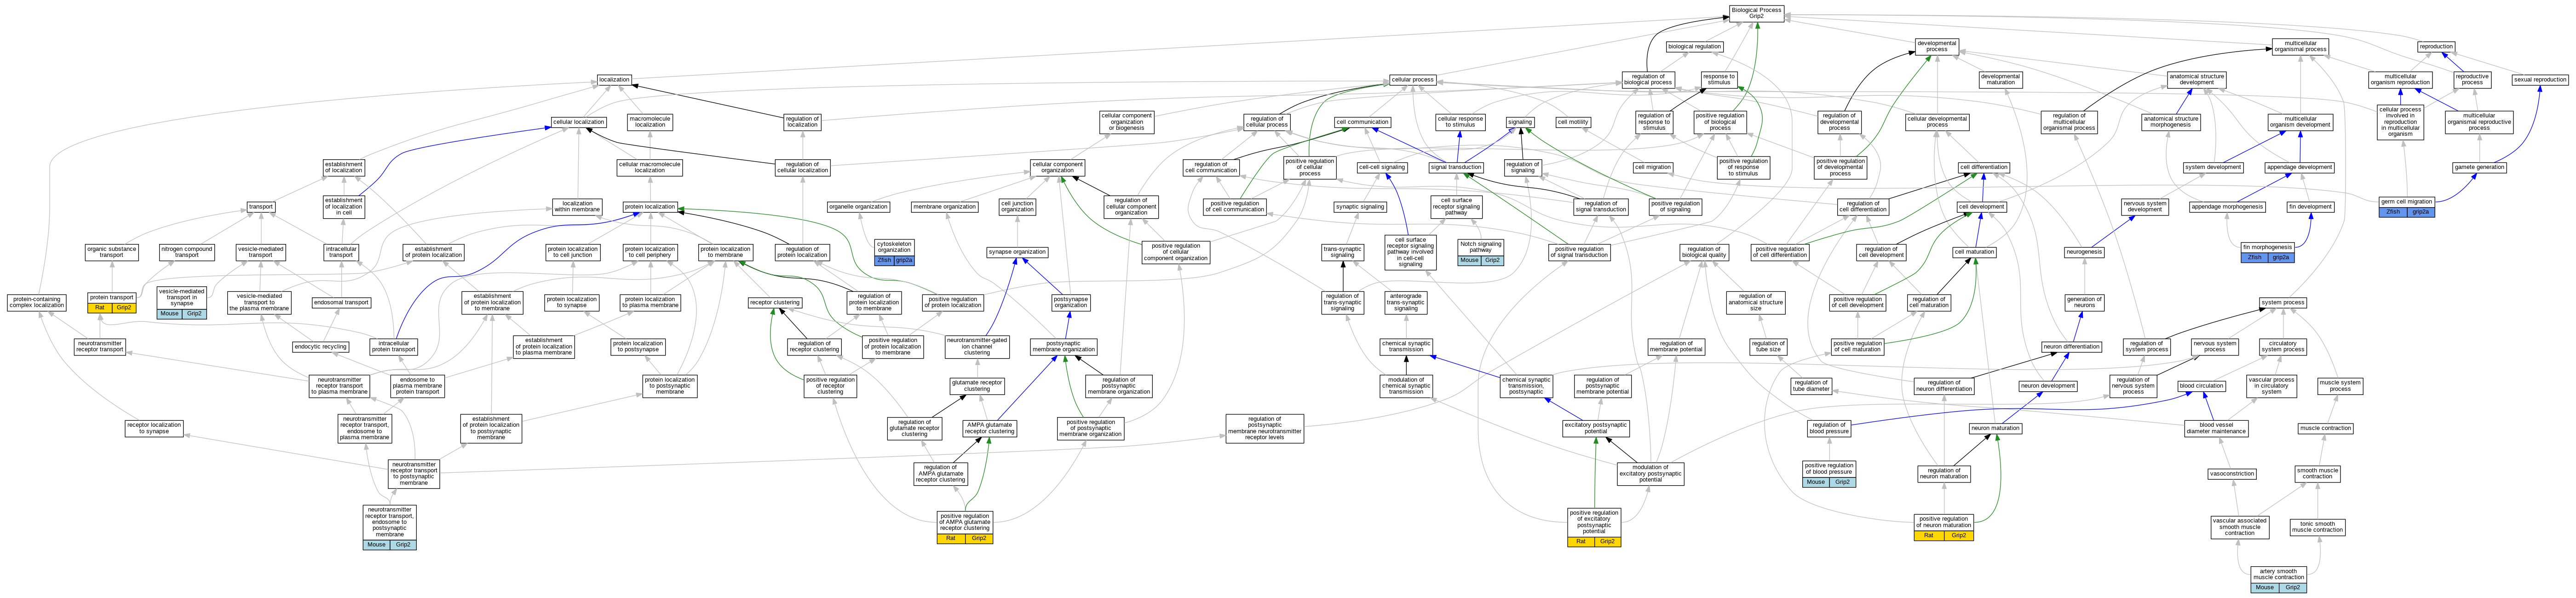Click 'regulation of postsynaptic membrane potential' node

point(1602,386)
